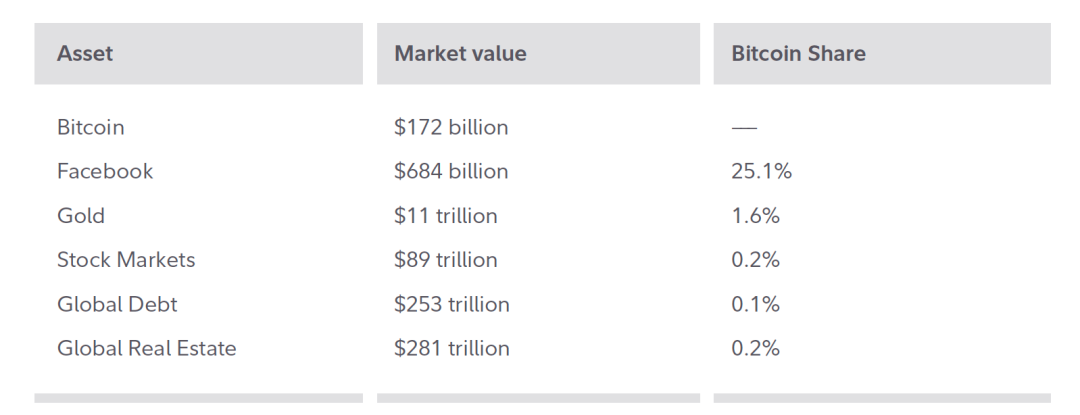Click the $253 trillion market value
Screen dimensions: 1080x415
click(x=451, y=304)
